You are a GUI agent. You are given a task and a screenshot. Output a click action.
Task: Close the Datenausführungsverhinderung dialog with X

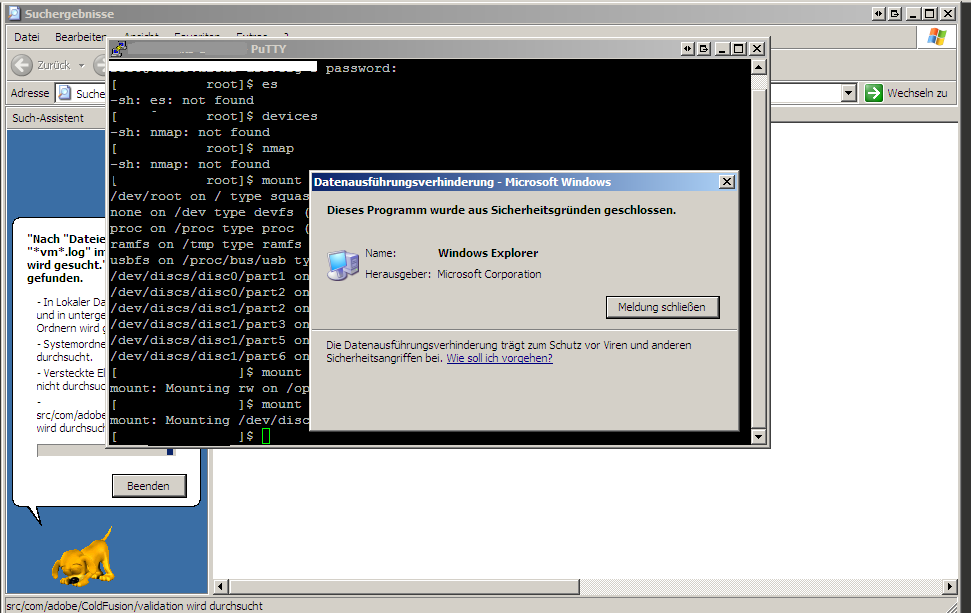click(x=727, y=181)
